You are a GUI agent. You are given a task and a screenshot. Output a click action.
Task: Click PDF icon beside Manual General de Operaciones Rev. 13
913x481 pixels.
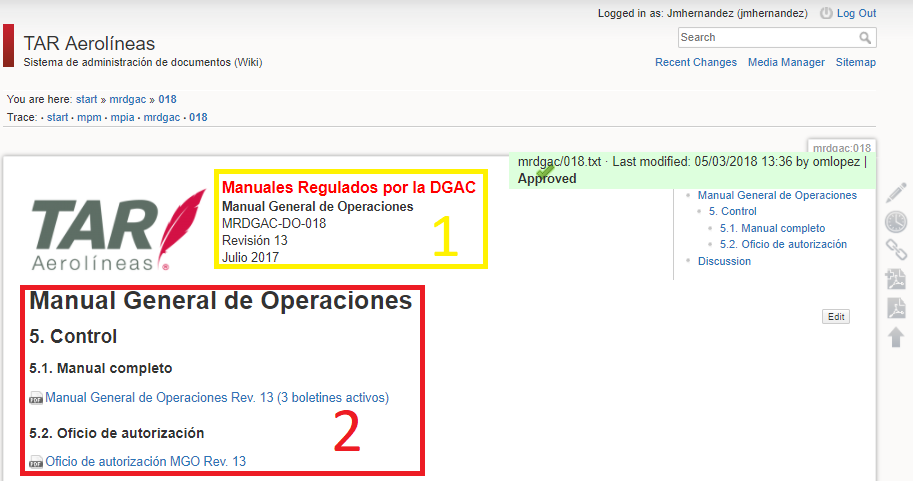pos(36,398)
